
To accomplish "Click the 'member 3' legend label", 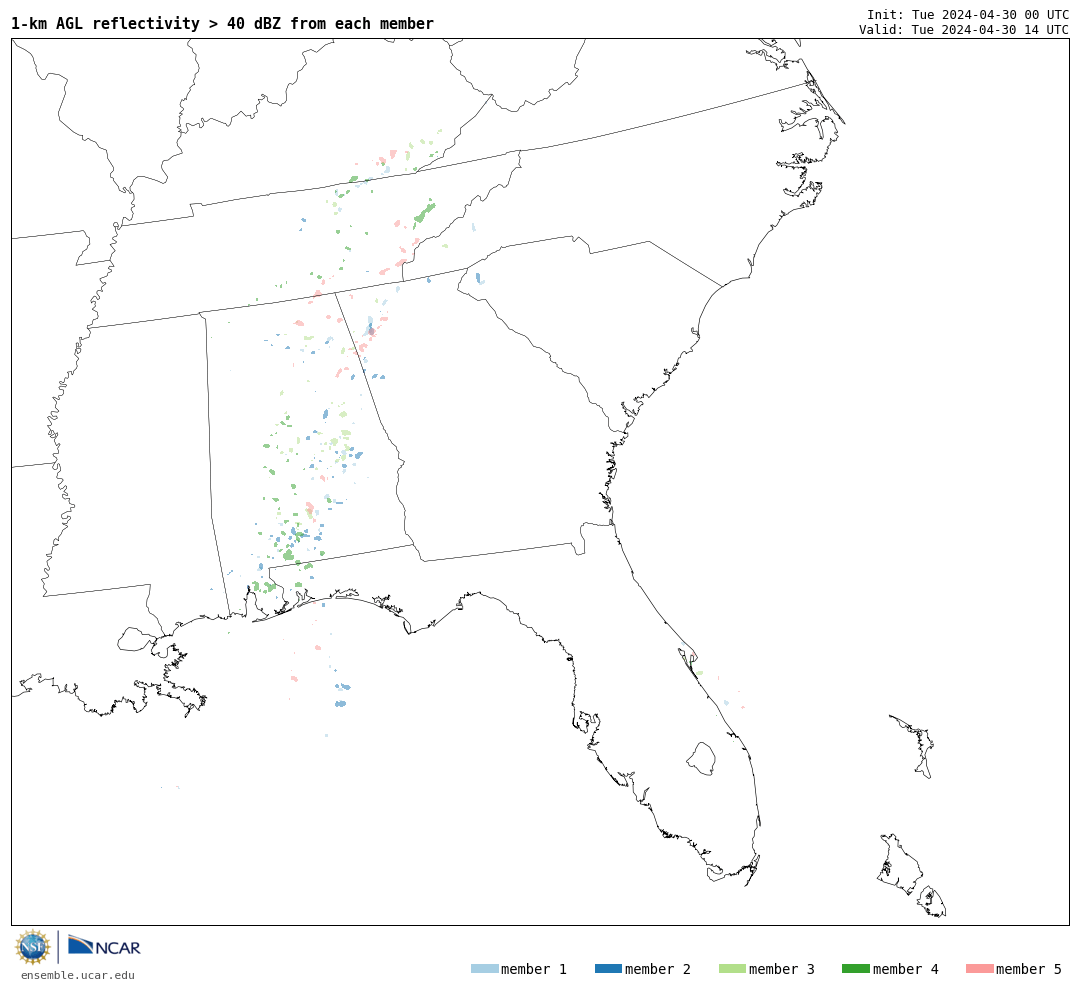I will coord(782,969).
